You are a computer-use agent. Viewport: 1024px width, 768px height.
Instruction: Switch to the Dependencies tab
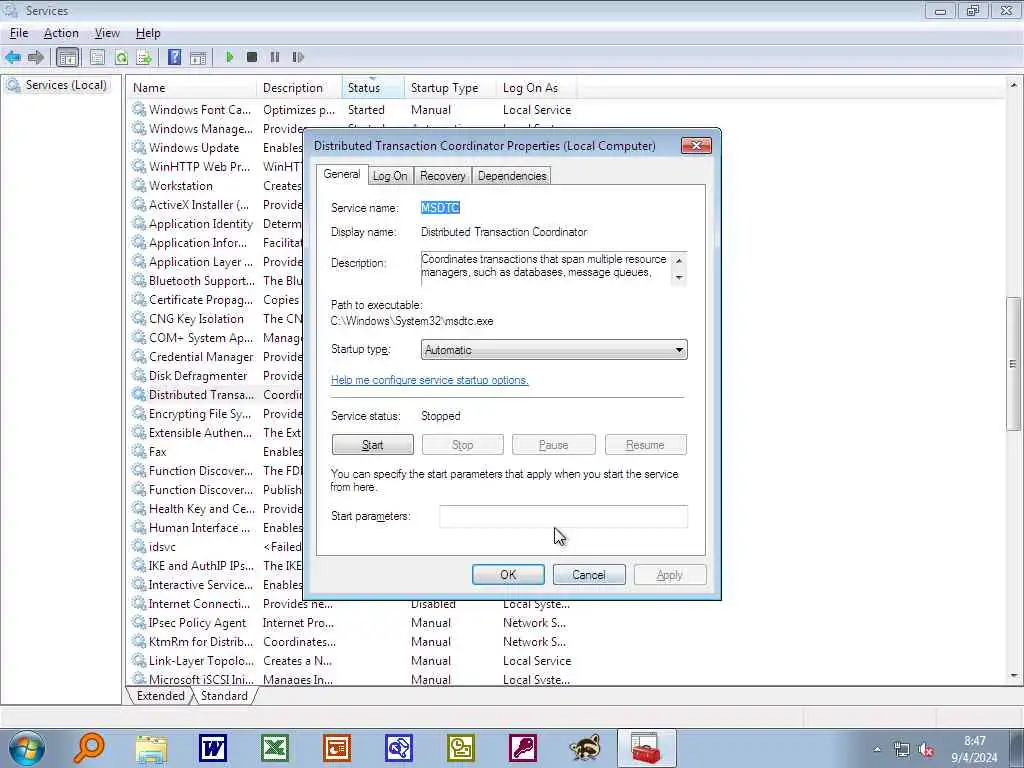point(512,176)
